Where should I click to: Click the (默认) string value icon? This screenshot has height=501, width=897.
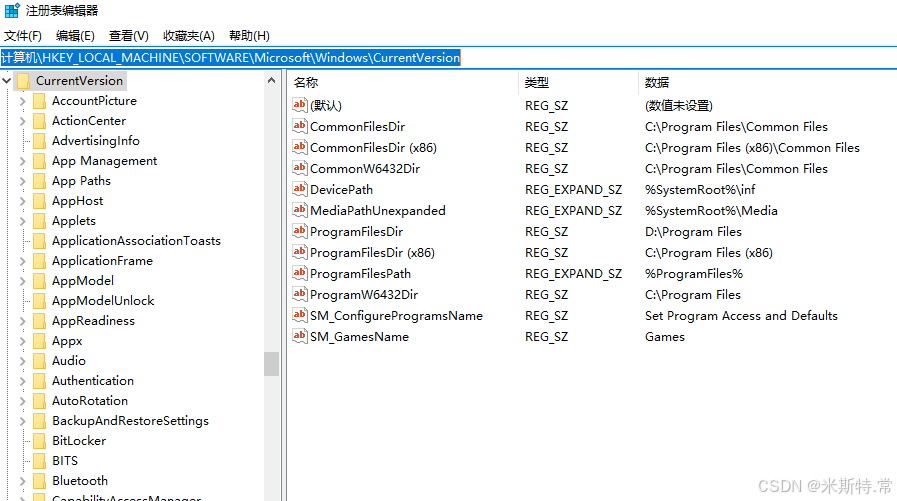coord(300,105)
